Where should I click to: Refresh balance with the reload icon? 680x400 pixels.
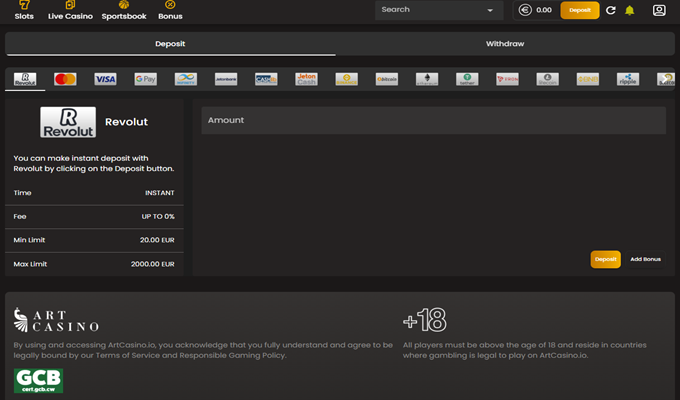(611, 10)
